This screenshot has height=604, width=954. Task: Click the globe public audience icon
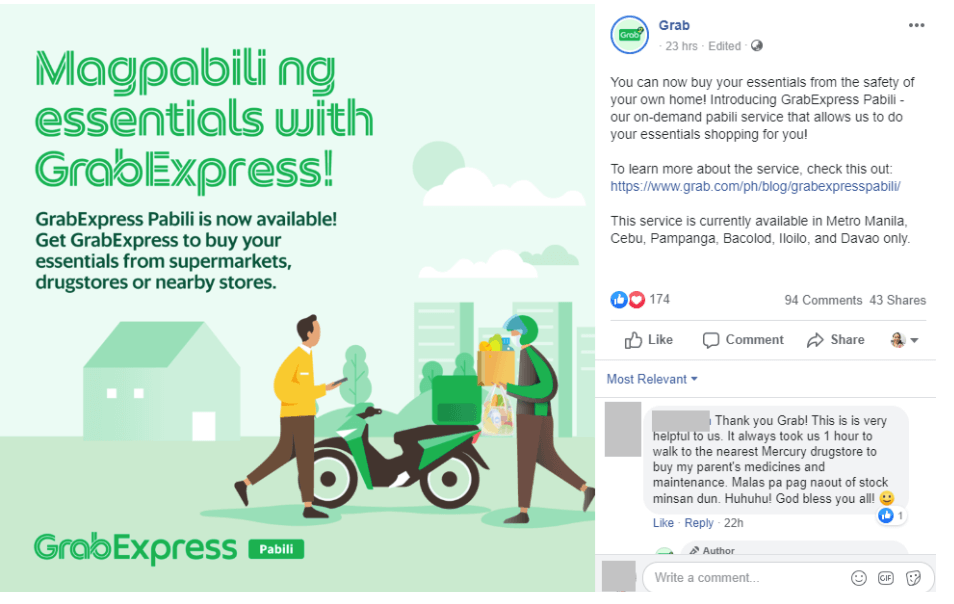click(x=756, y=46)
